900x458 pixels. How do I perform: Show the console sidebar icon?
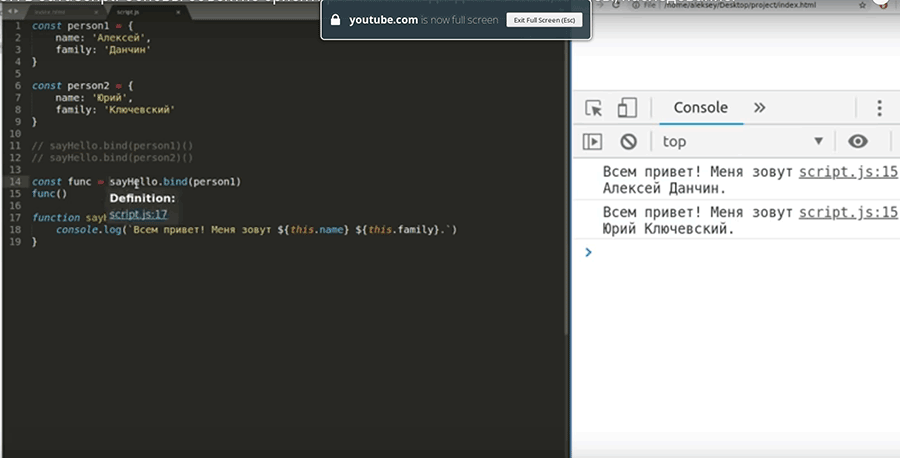click(x=592, y=141)
